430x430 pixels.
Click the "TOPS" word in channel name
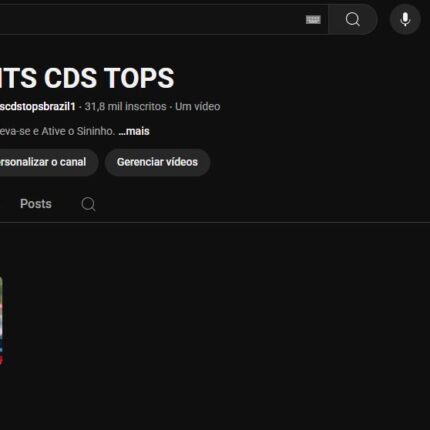139,78
